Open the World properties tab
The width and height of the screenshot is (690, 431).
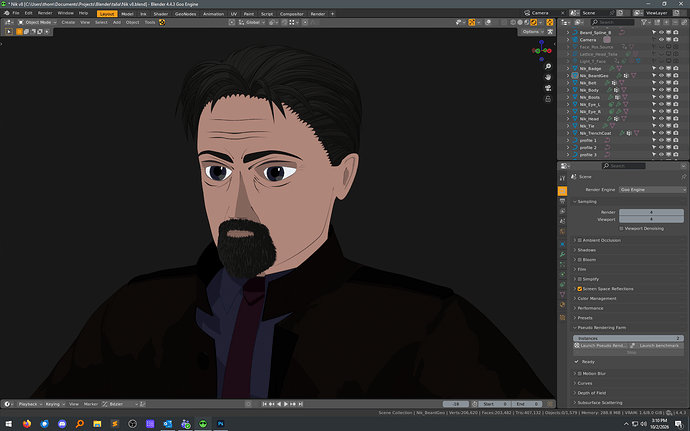562,232
